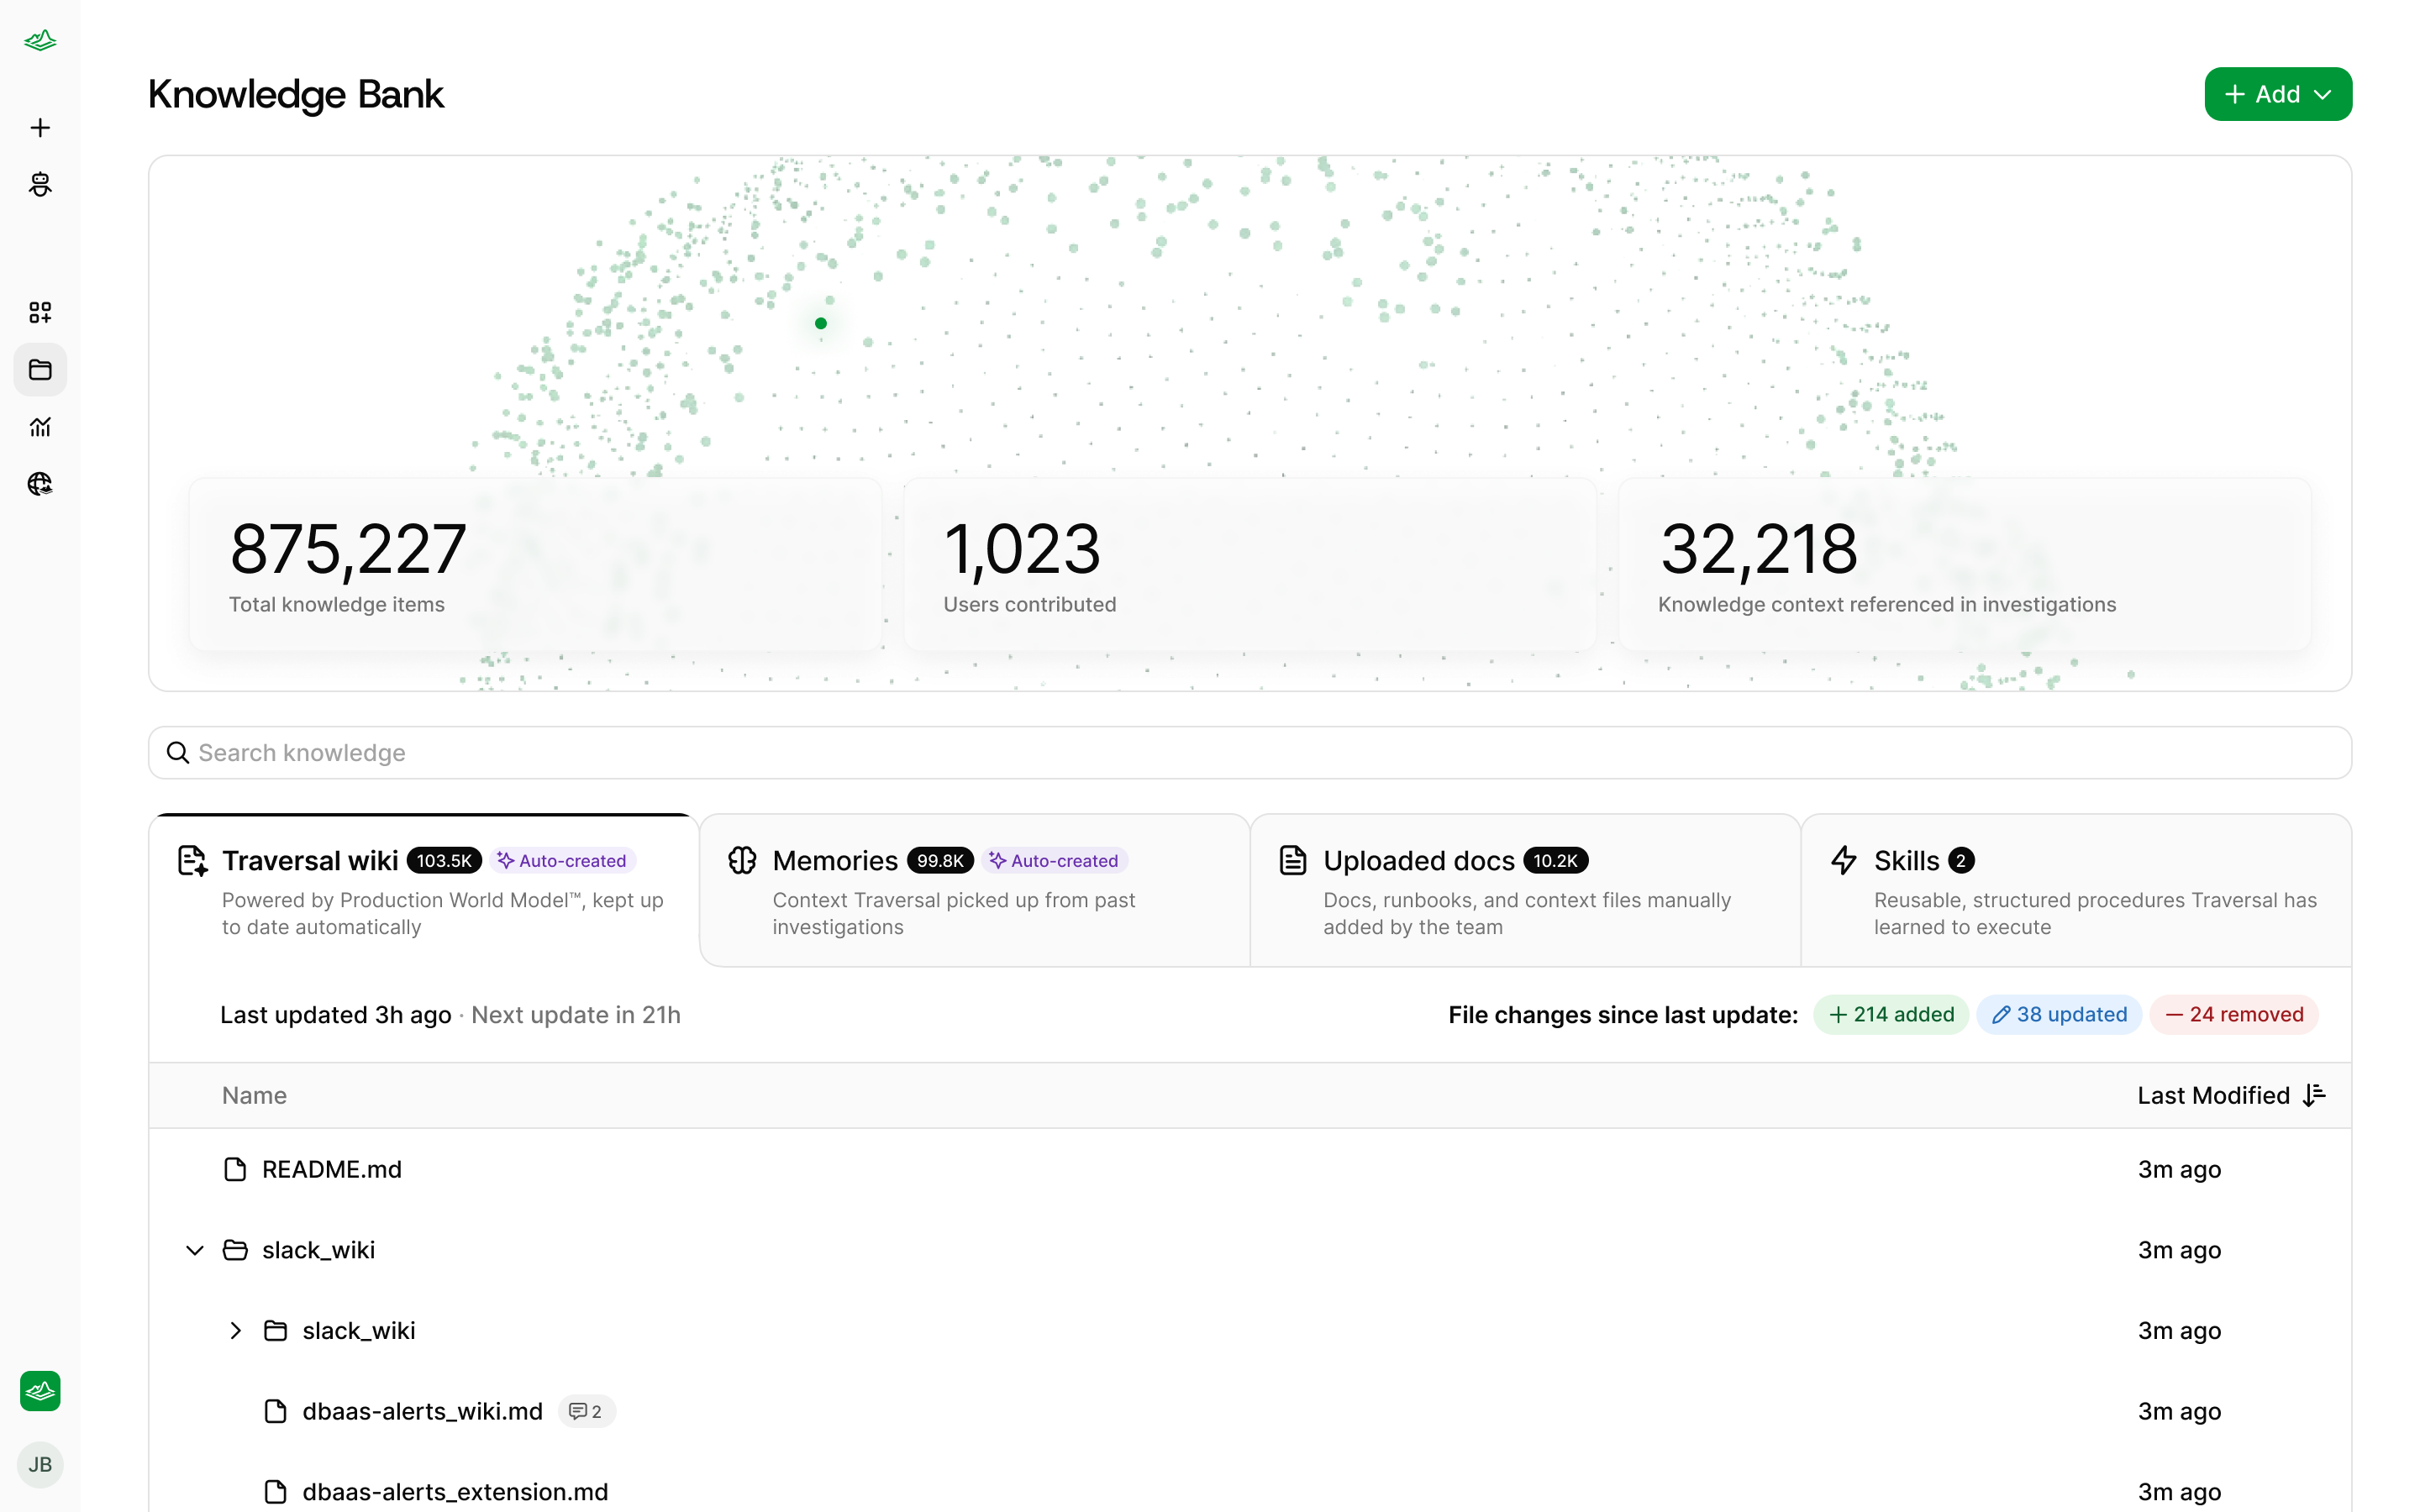
Task: Click the 103.5K count on Traversal wiki
Action: point(444,861)
